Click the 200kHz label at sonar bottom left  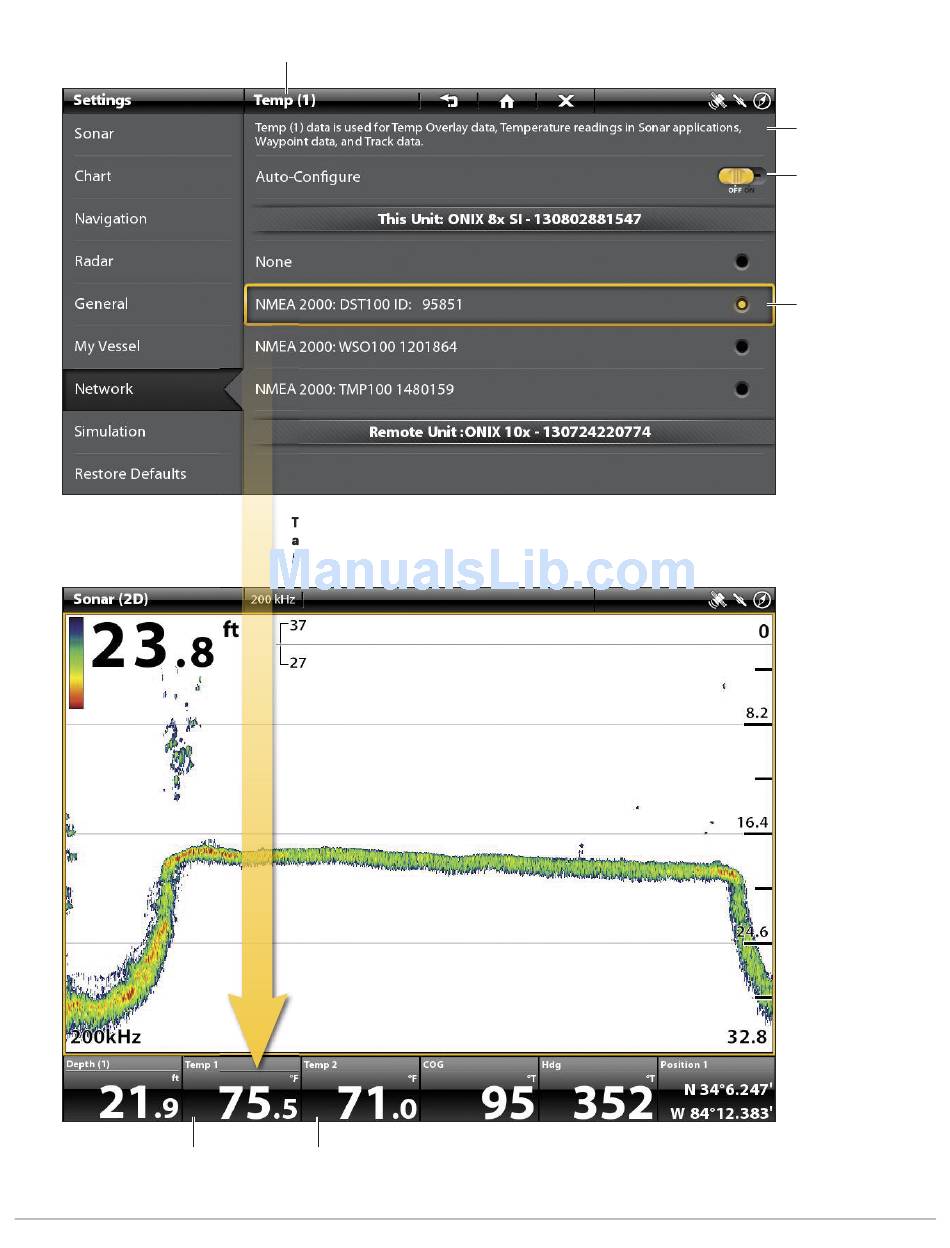[x=105, y=1037]
